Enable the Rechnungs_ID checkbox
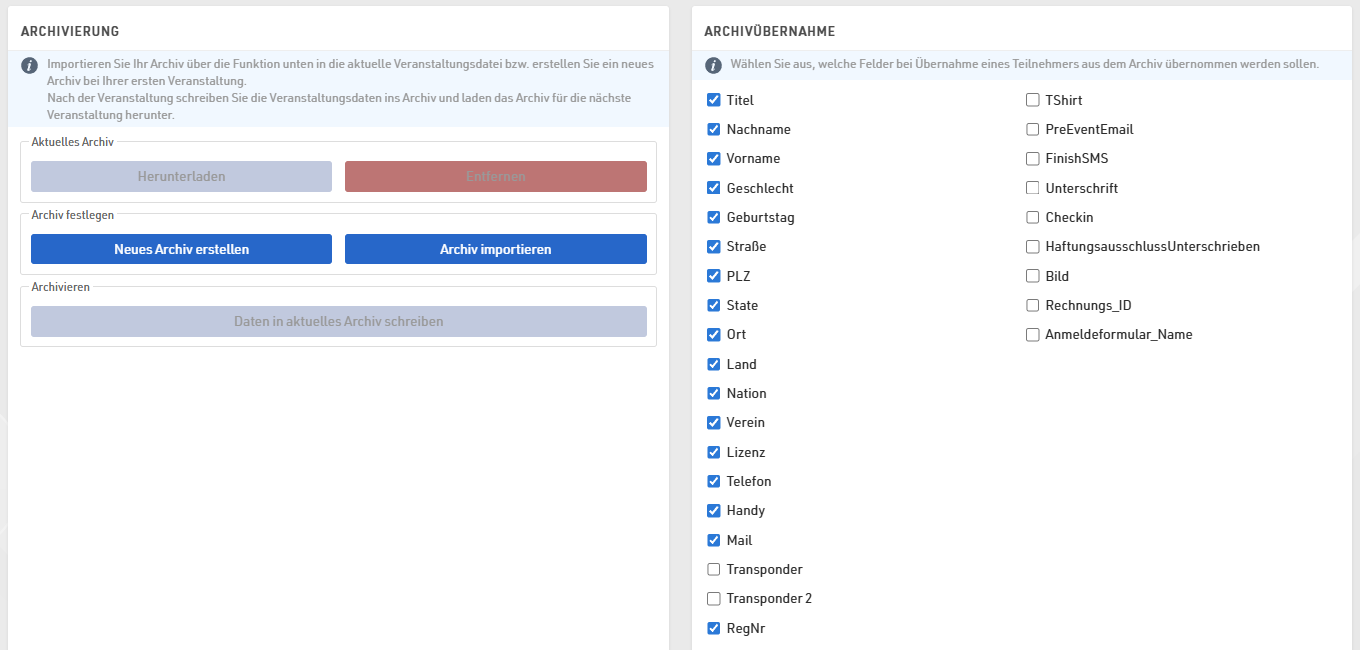 (1032, 305)
